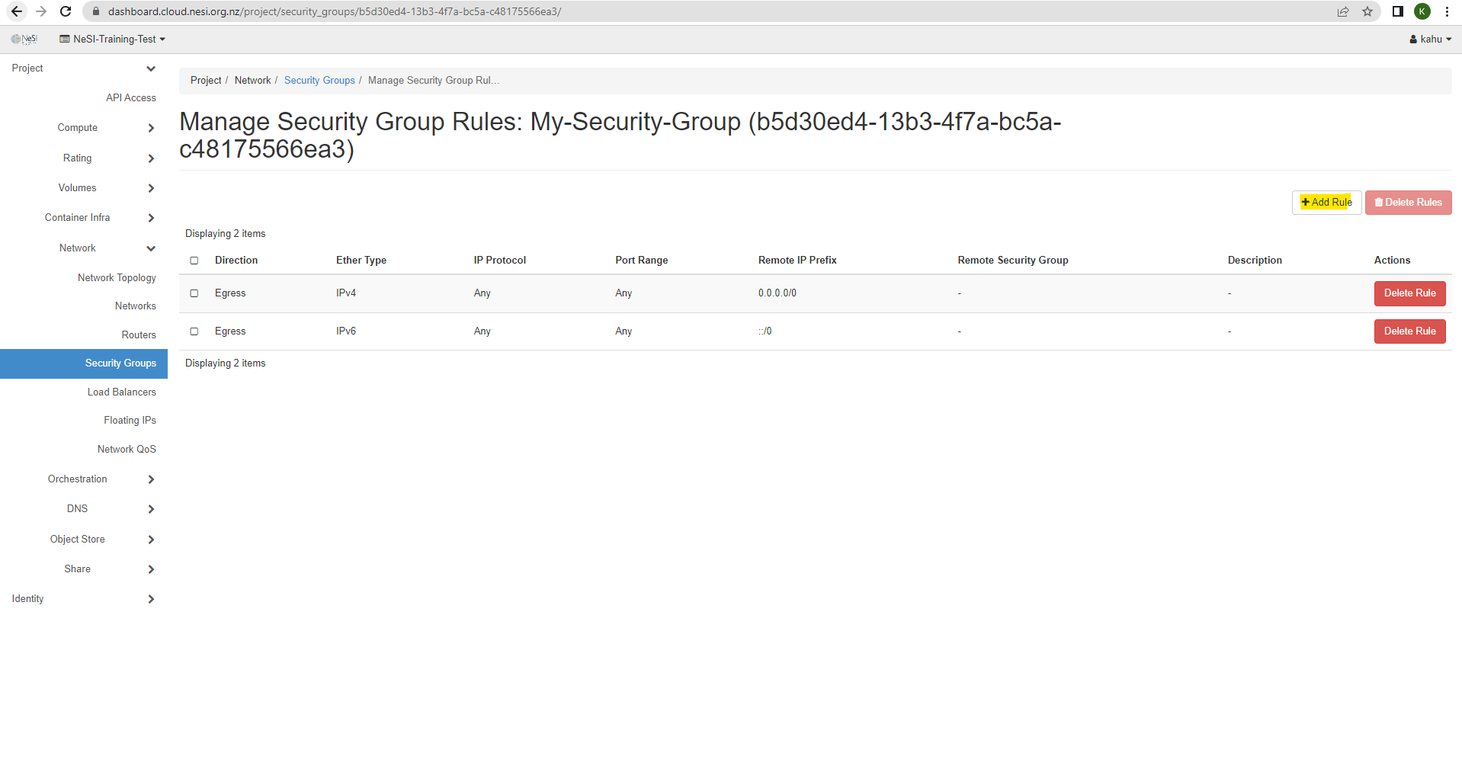Click Security Groups breadcrumb link
This screenshot has height=762, width=1462.
pyautogui.click(x=319, y=80)
